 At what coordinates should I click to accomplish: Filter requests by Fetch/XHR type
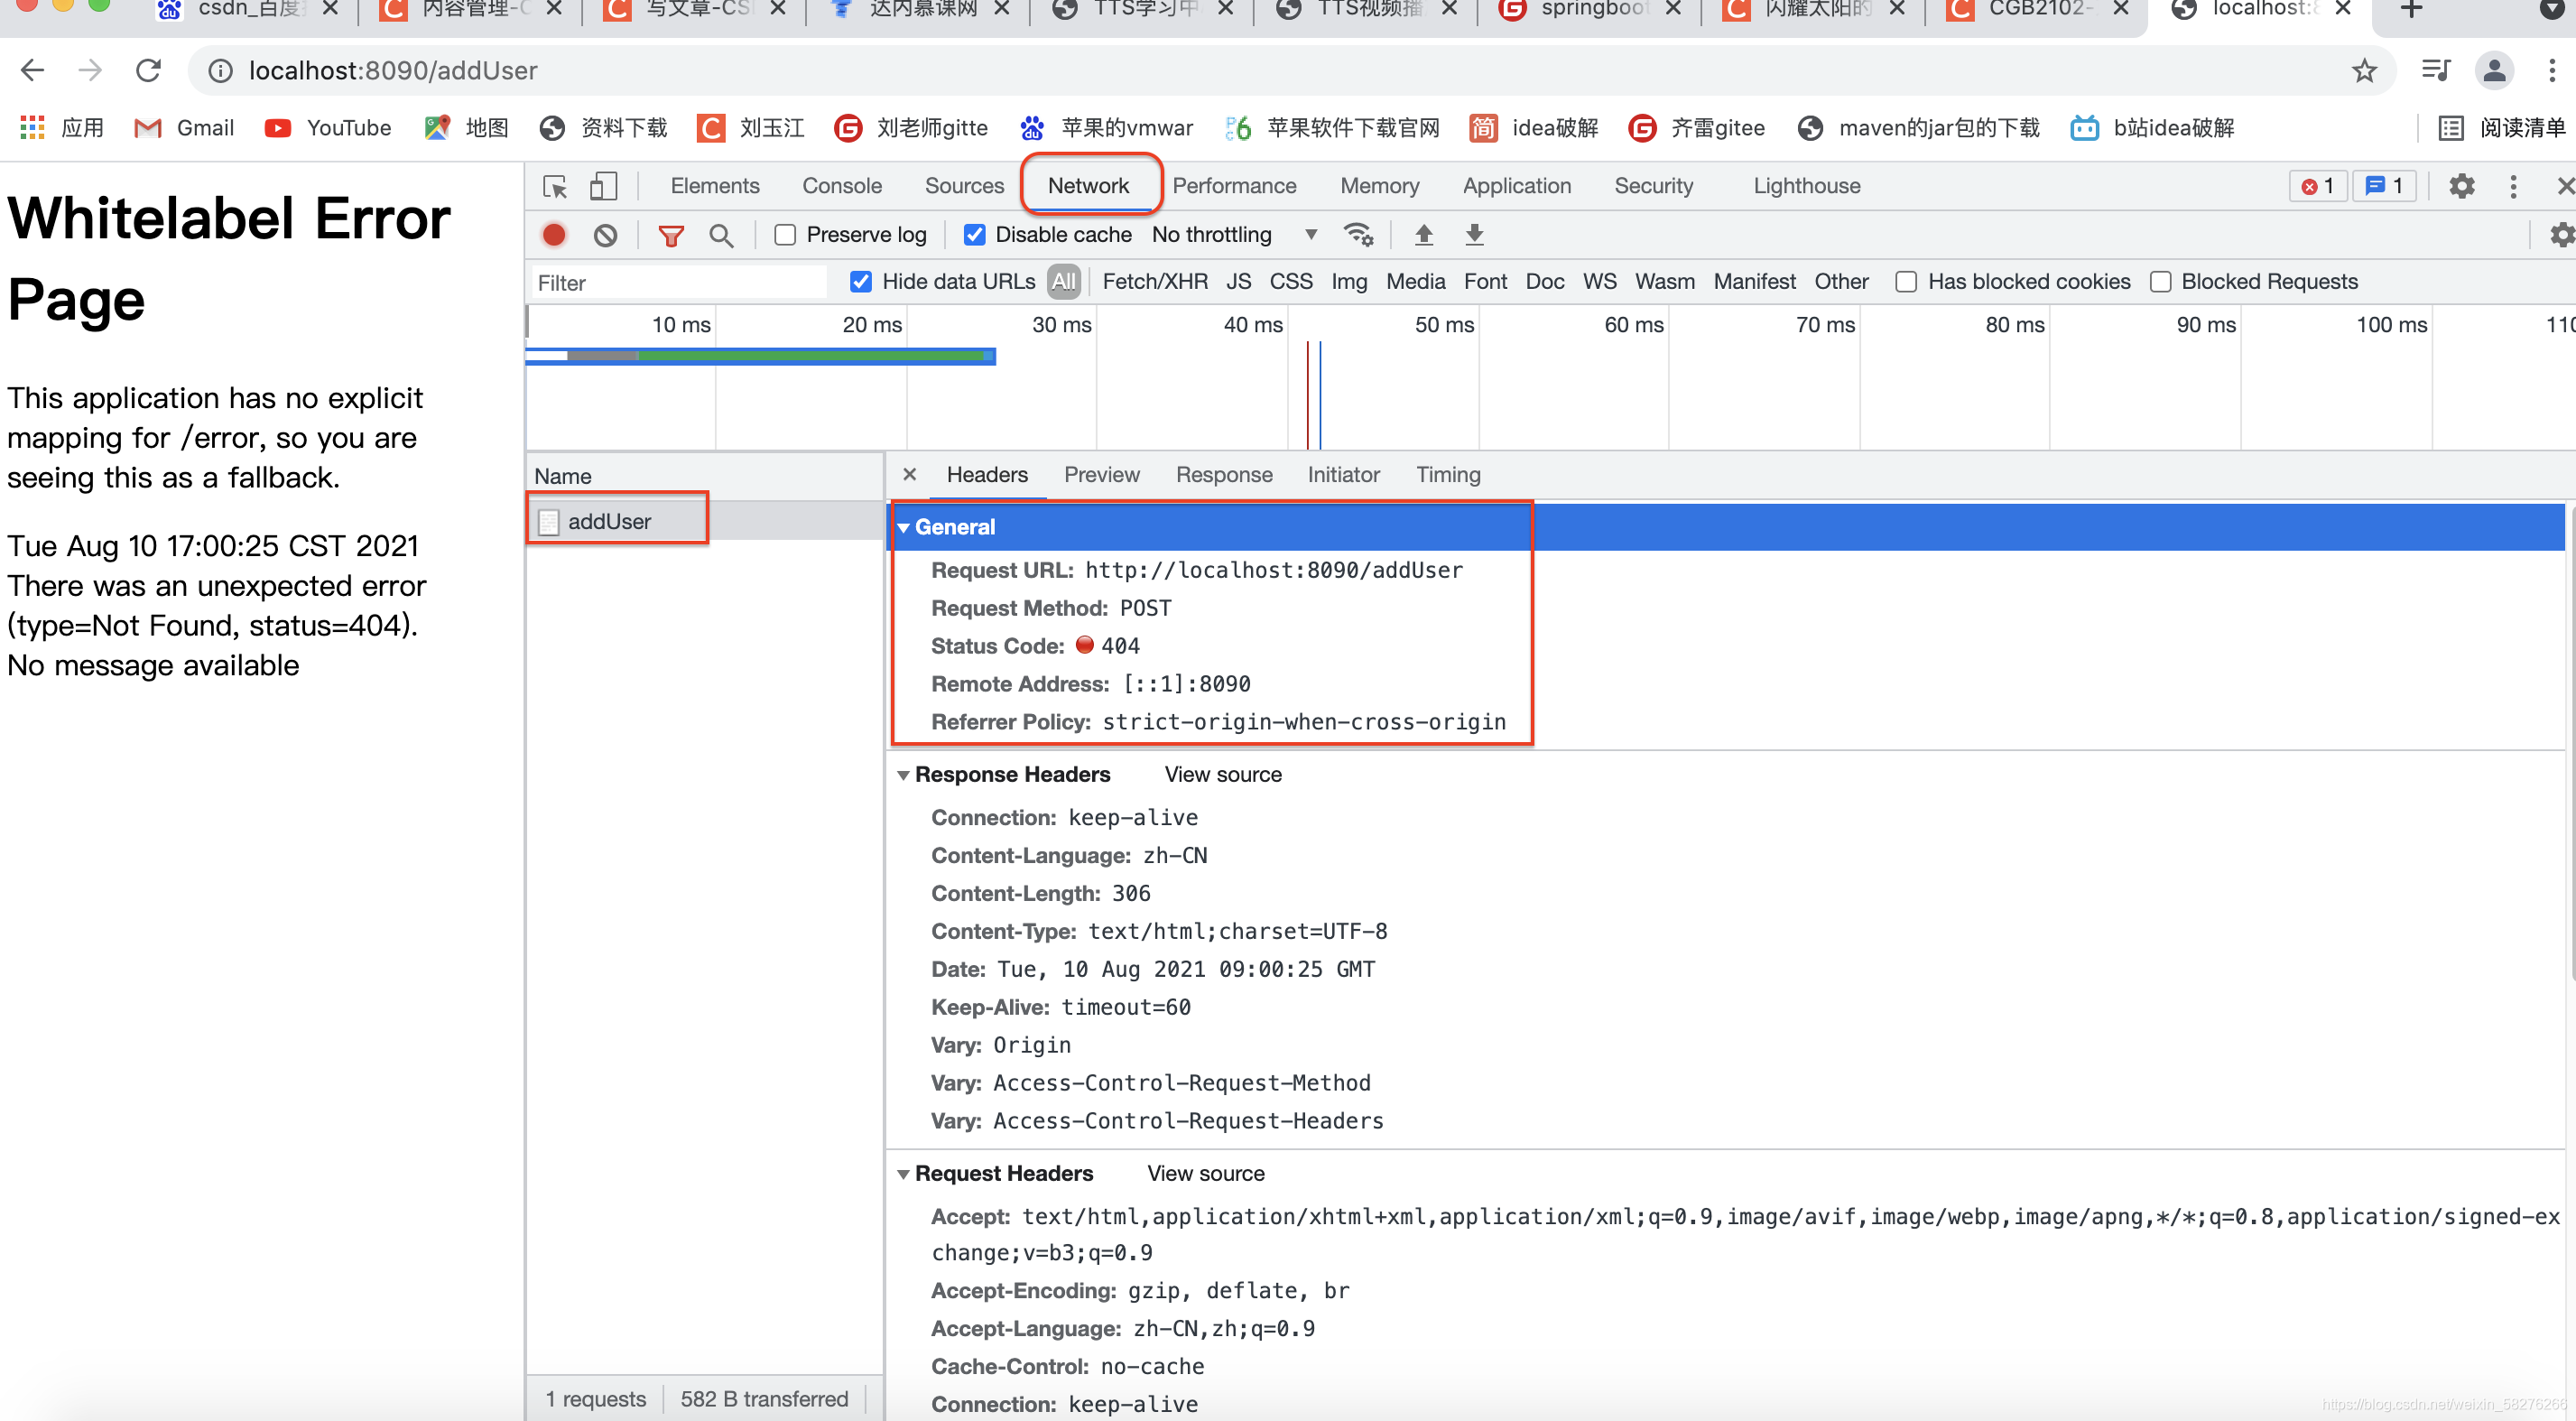tap(1154, 282)
